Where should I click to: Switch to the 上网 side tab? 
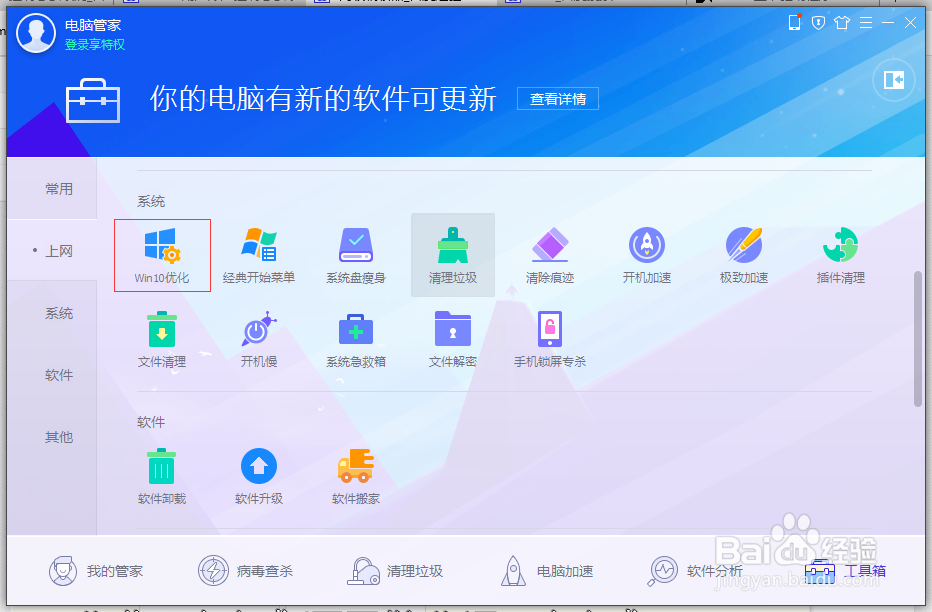pyautogui.click(x=52, y=251)
